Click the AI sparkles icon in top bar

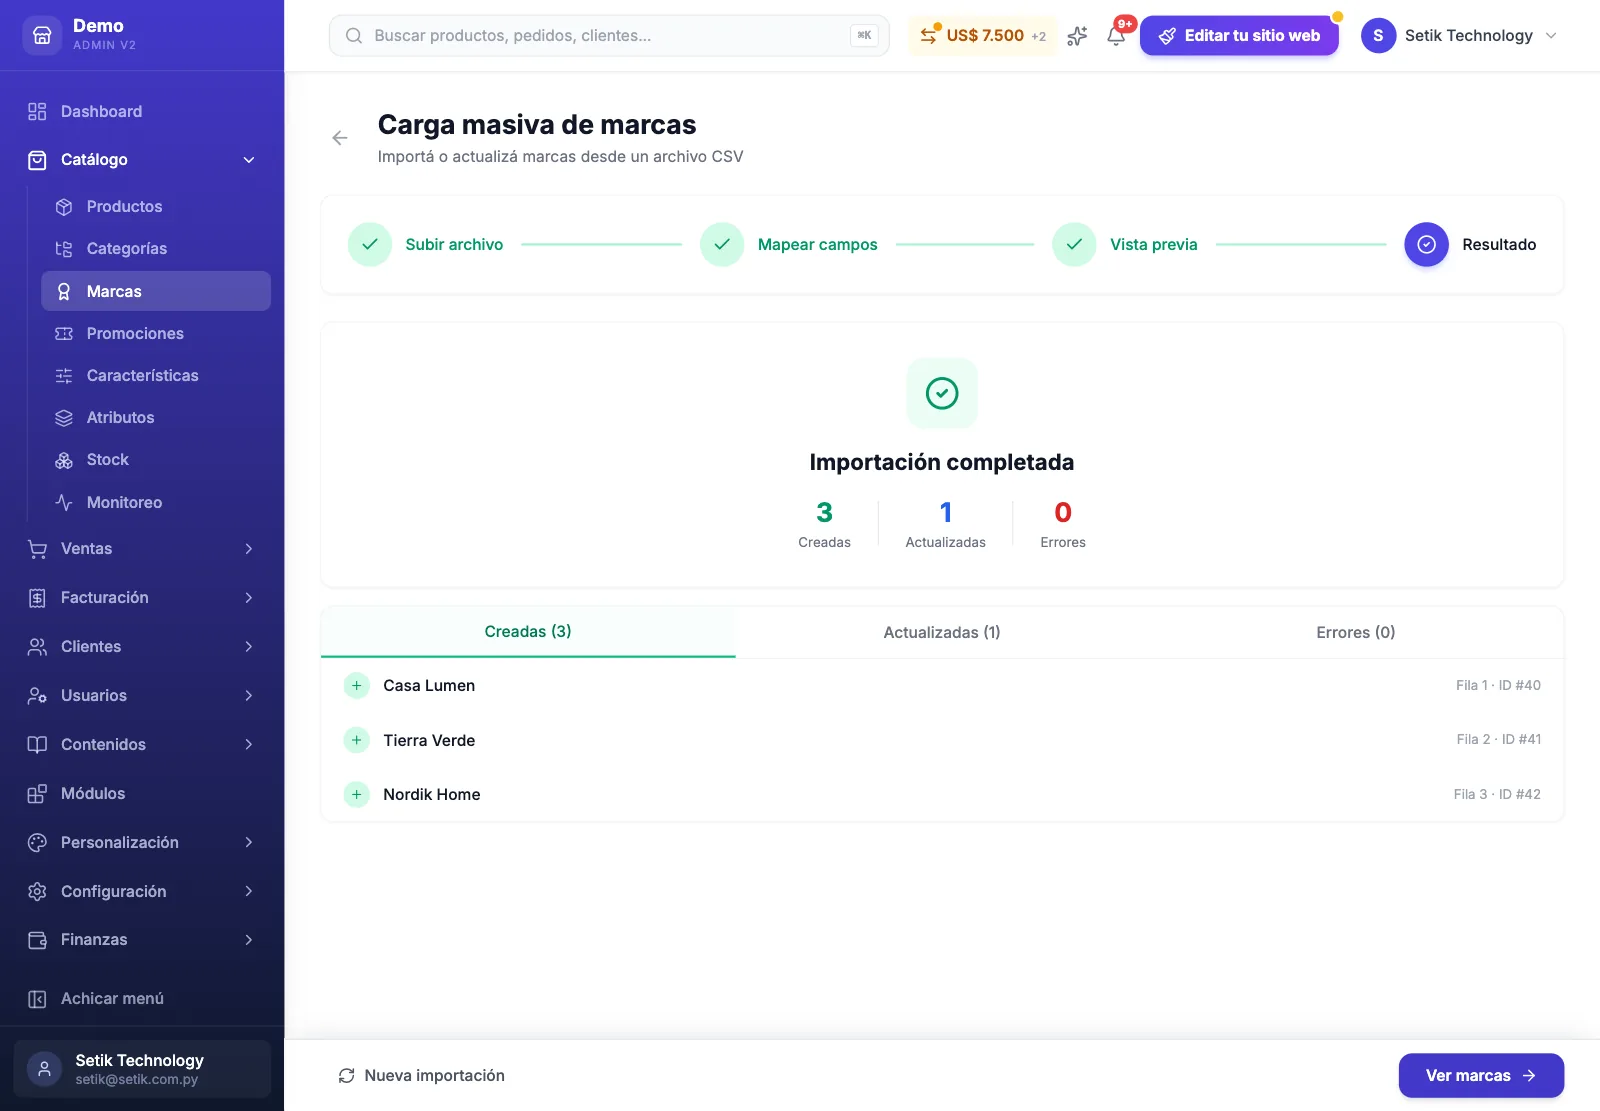click(1077, 36)
